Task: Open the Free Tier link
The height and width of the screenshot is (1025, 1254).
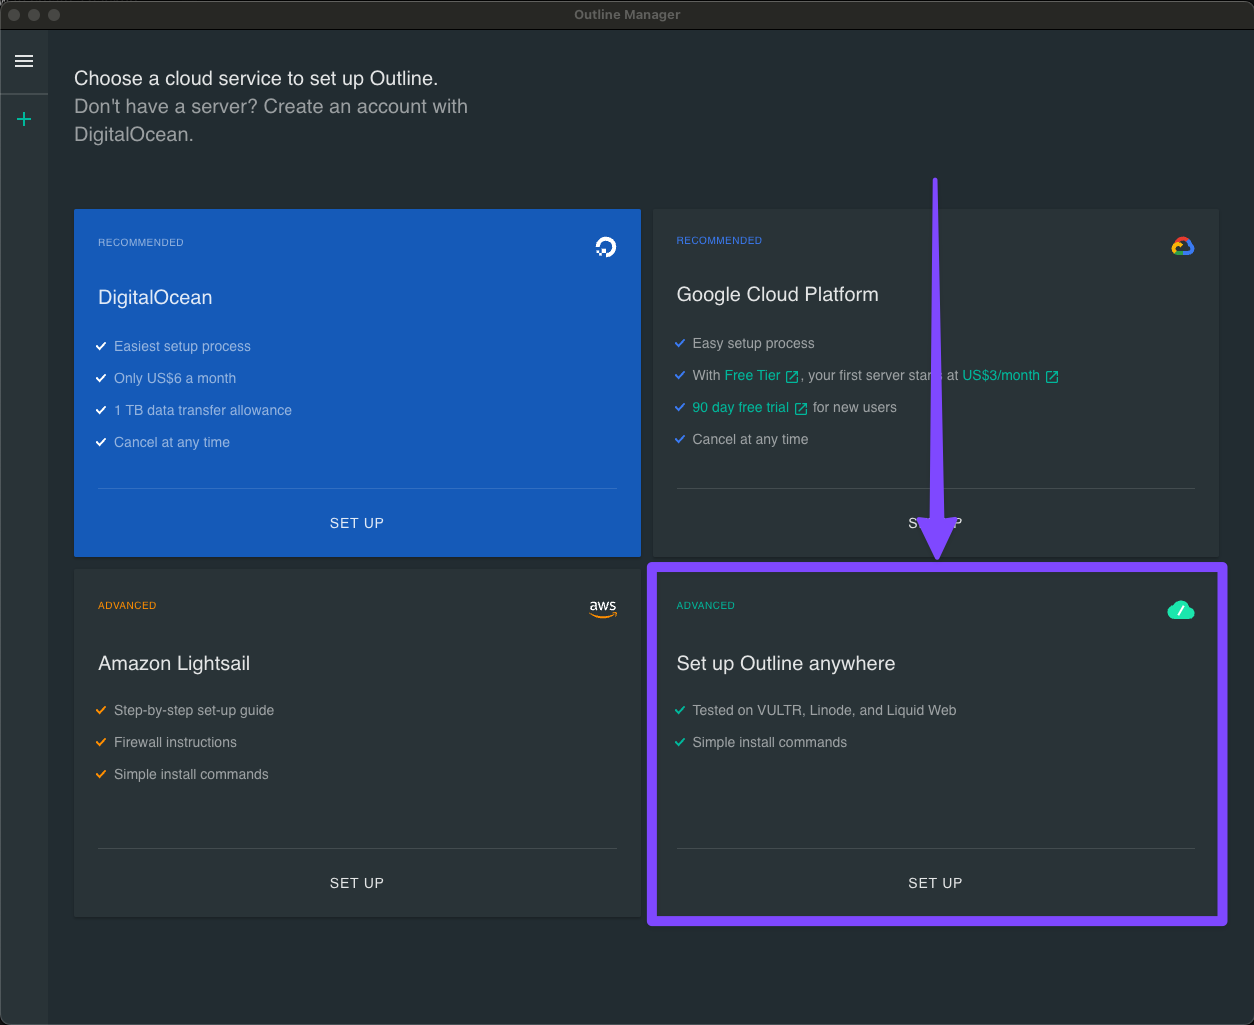Action: [x=752, y=375]
